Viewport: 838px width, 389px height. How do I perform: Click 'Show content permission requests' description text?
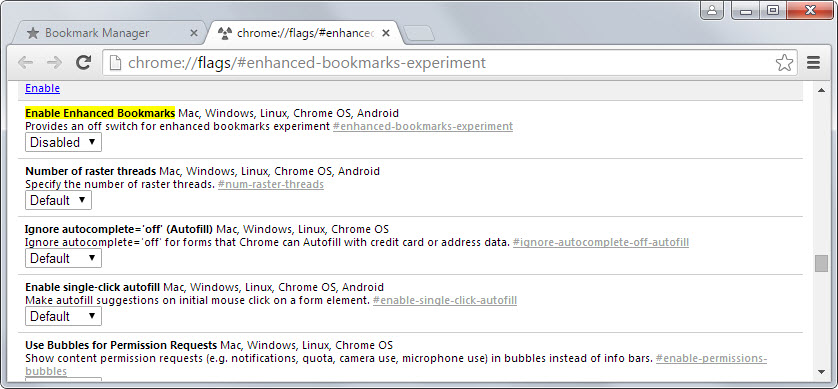point(339,359)
